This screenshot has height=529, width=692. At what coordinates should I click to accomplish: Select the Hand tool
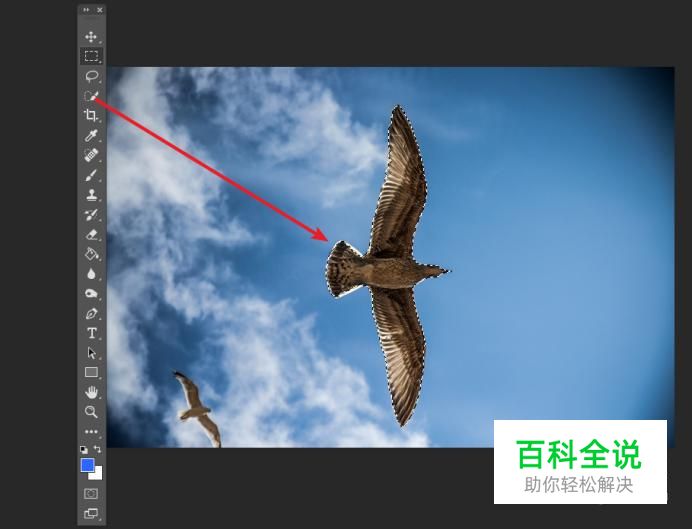[x=91, y=392]
